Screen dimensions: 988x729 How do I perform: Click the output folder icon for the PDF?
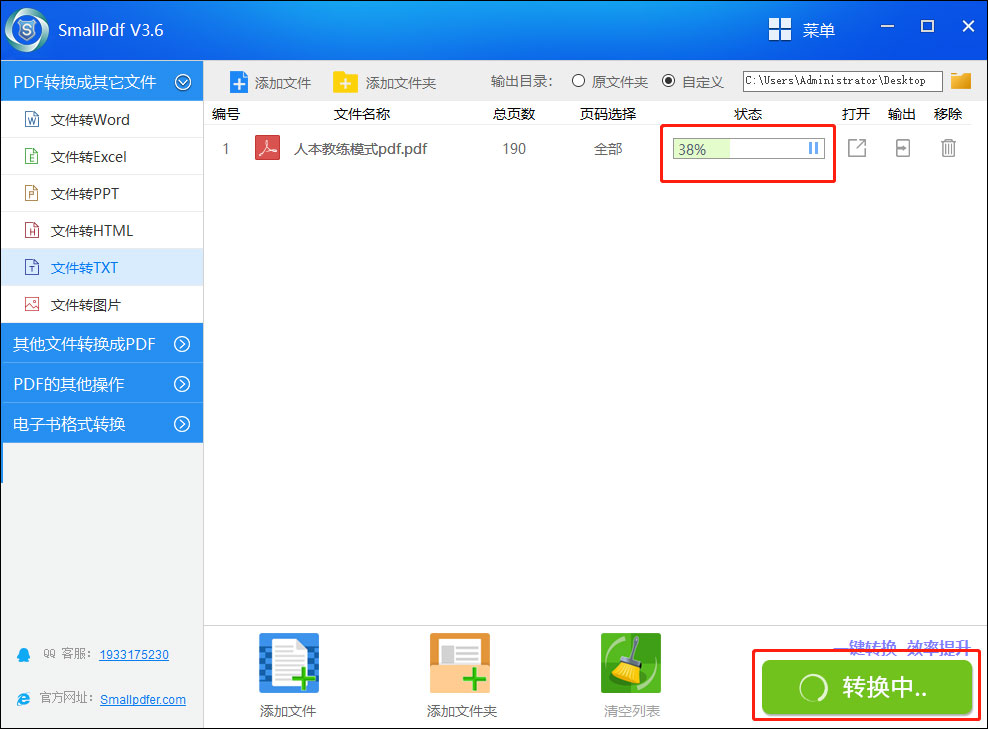pos(902,147)
